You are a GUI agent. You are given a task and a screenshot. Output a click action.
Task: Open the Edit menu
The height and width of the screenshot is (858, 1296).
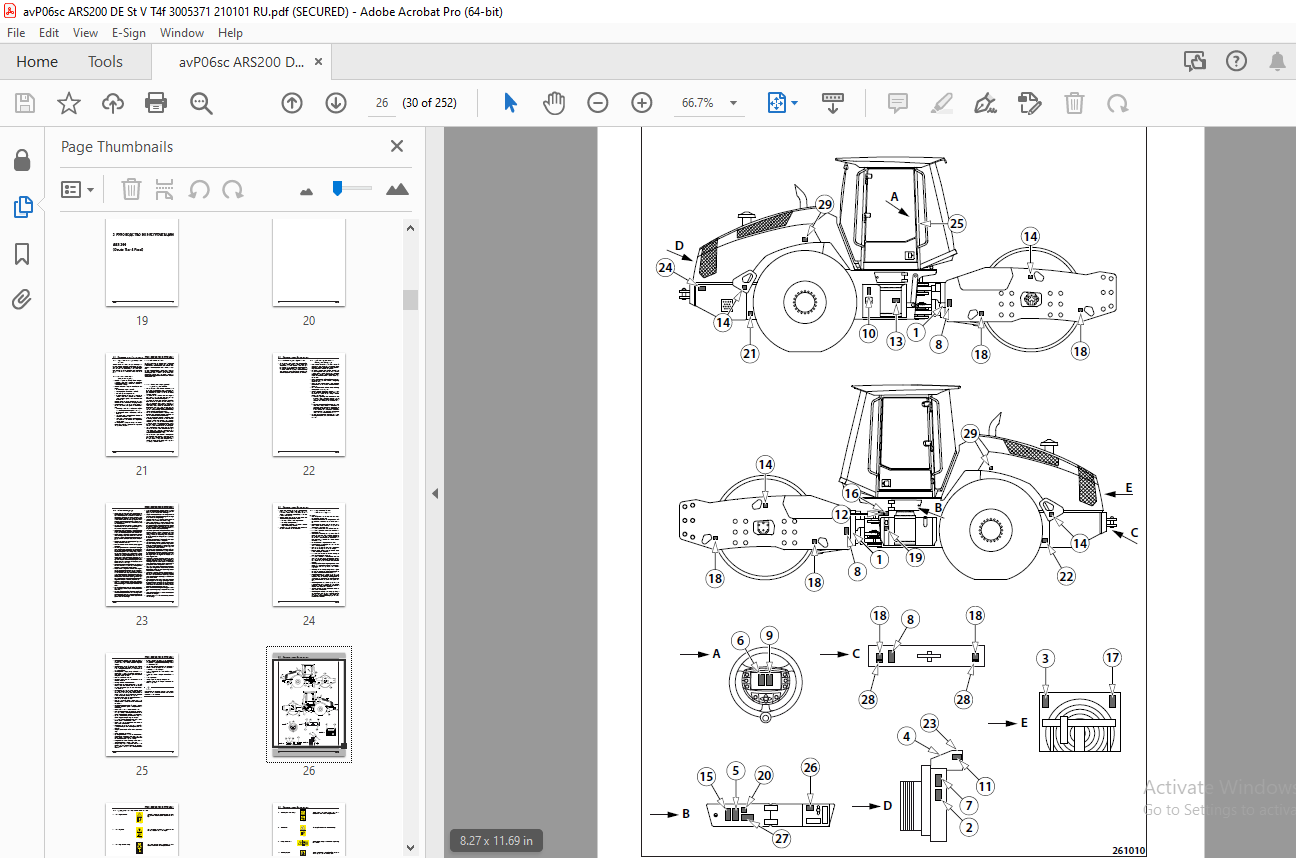tap(49, 33)
